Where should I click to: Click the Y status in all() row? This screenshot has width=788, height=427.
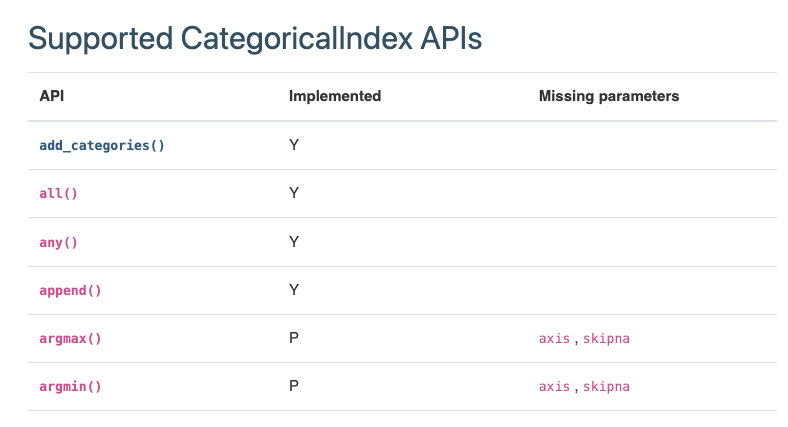pos(294,193)
